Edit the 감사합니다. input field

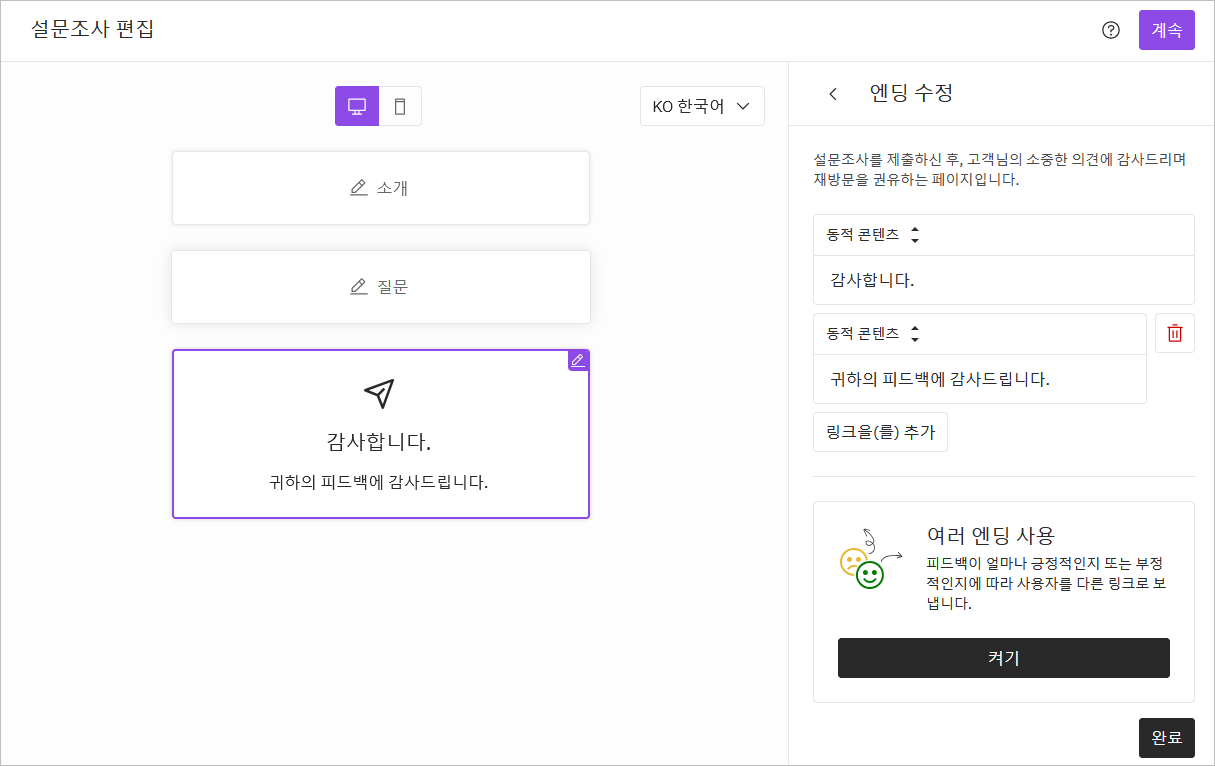(1004, 280)
